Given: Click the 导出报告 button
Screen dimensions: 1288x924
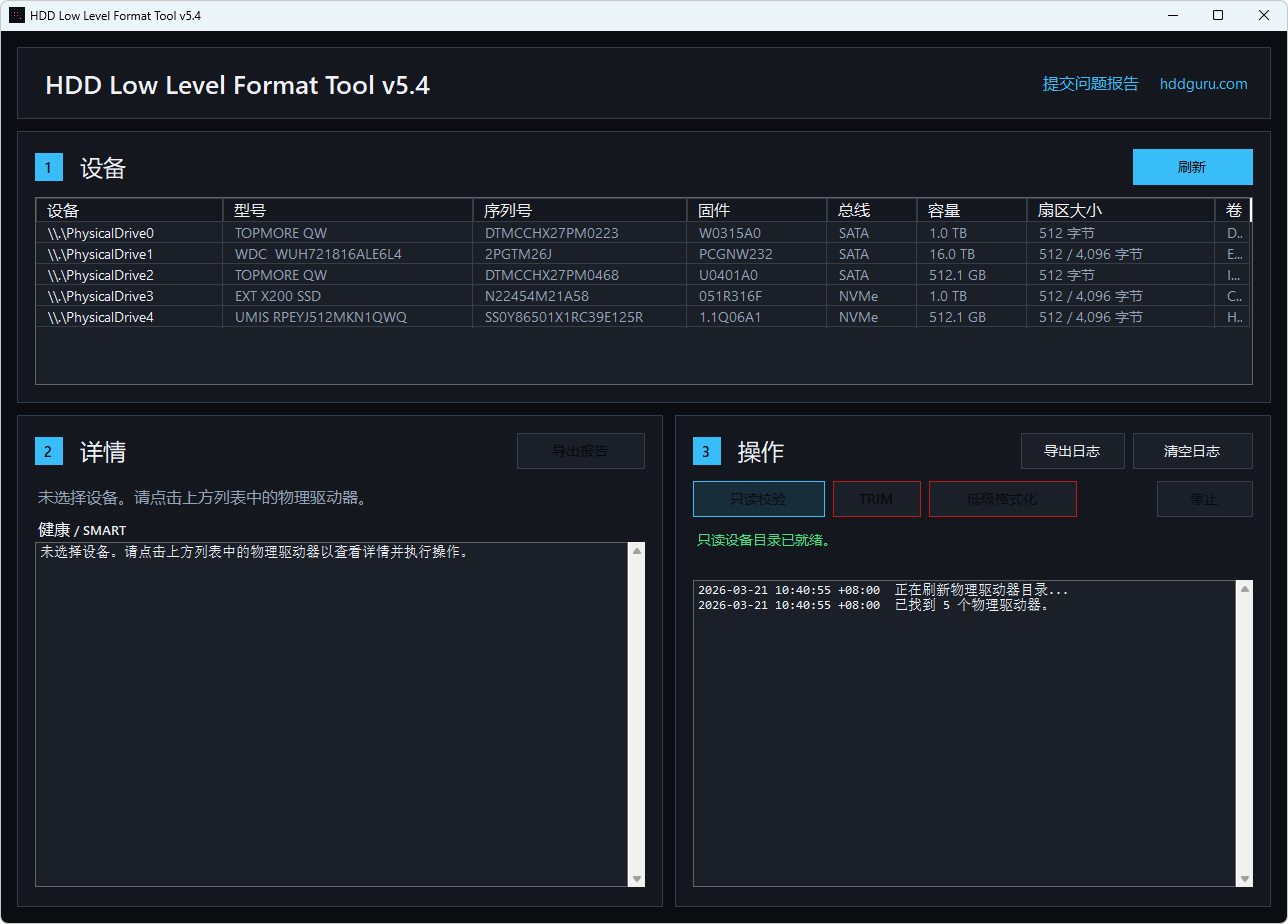Looking at the screenshot, I should [580, 451].
